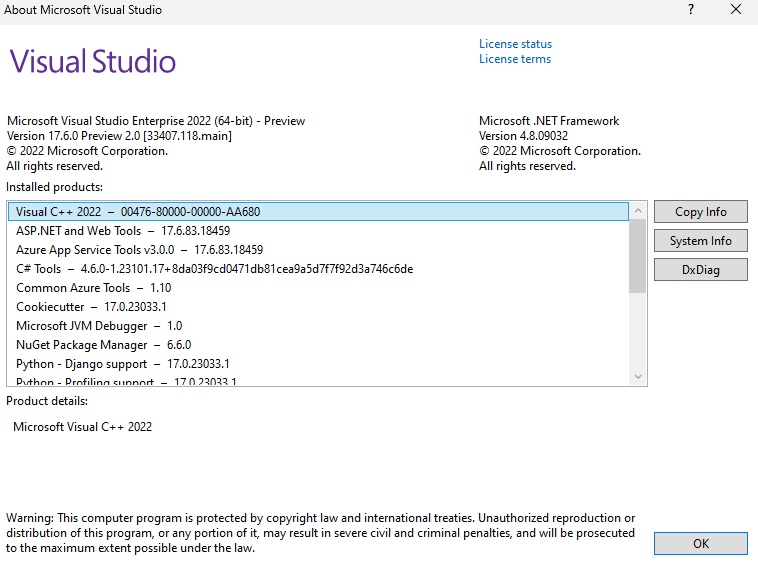
Task: Open System Info
Action: point(700,241)
